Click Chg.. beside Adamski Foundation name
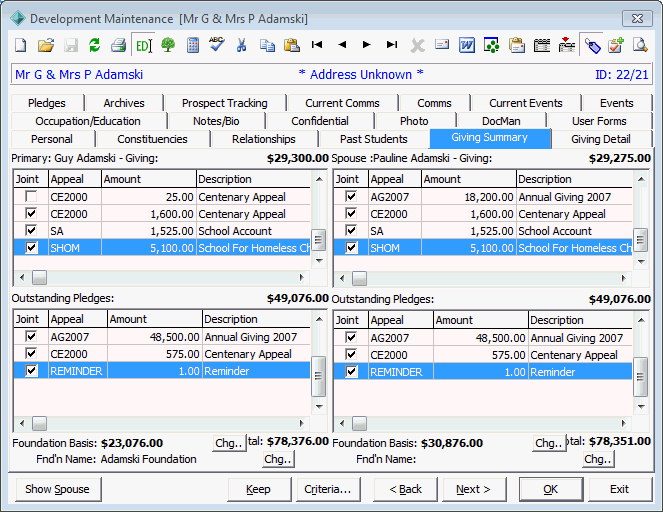The image size is (663, 512). (277, 459)
